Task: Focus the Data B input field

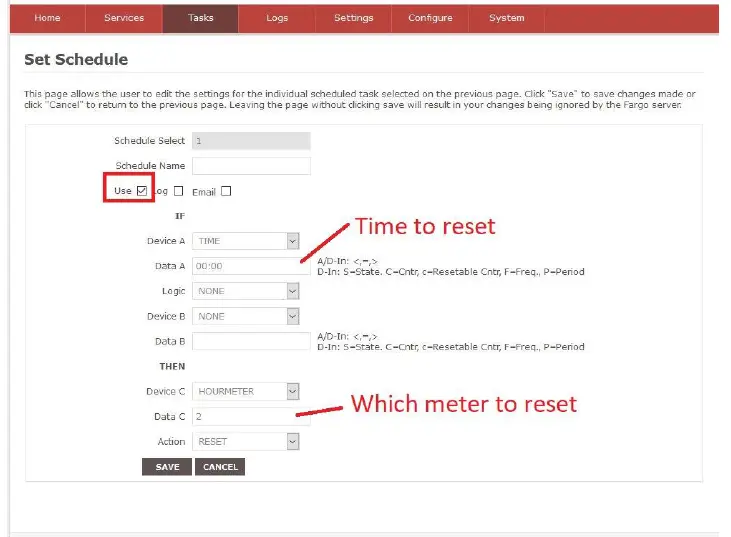Action: pyautogui.click(x=251, y=341)
